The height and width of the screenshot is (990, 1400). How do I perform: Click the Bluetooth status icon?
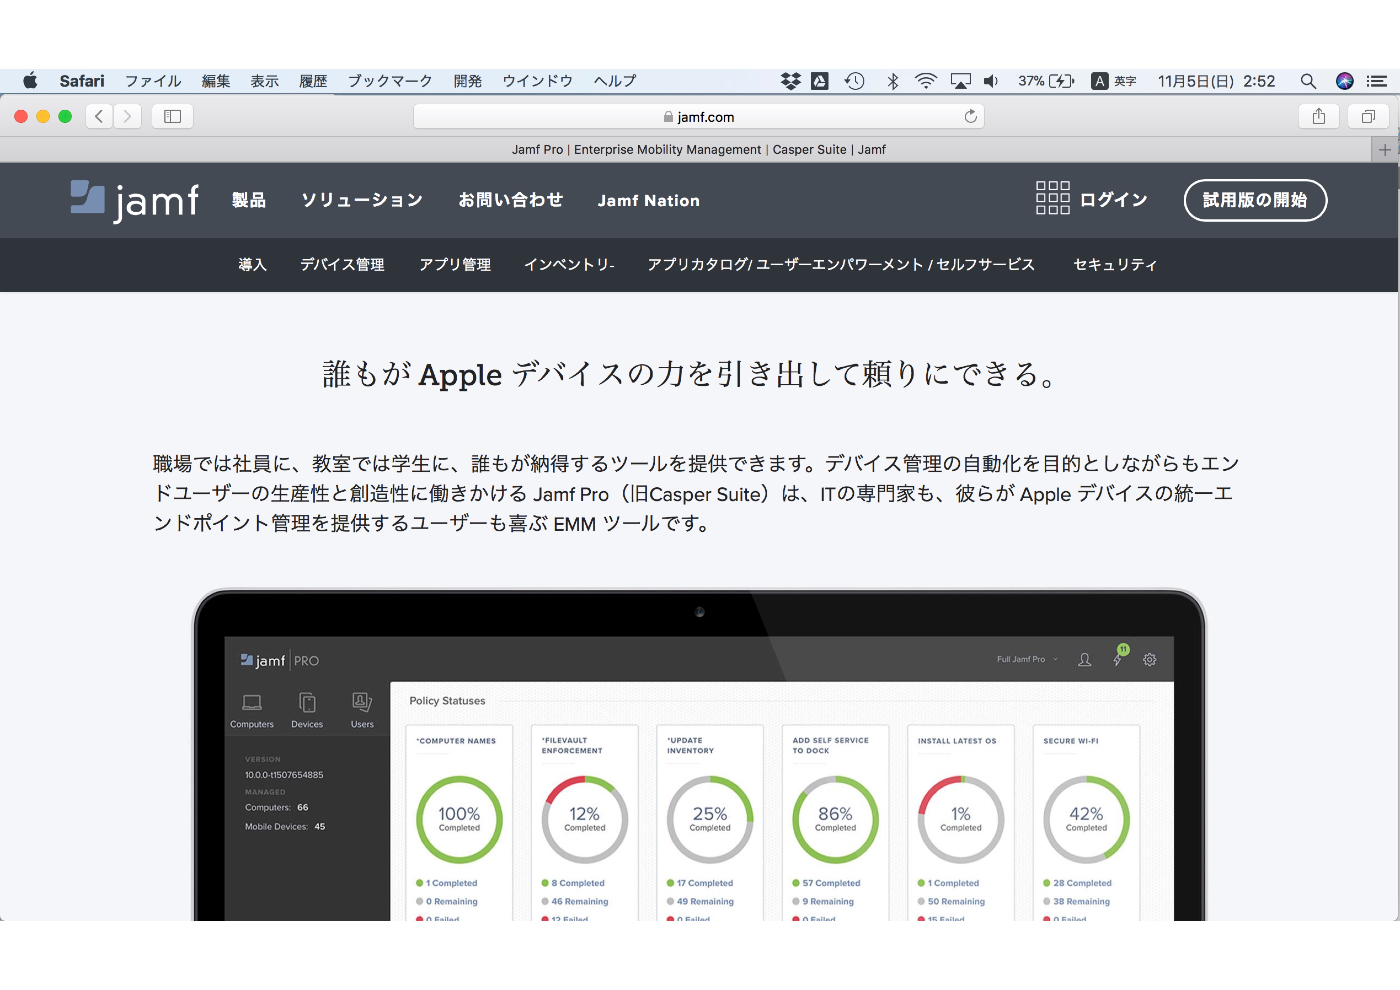coord(893,81)
